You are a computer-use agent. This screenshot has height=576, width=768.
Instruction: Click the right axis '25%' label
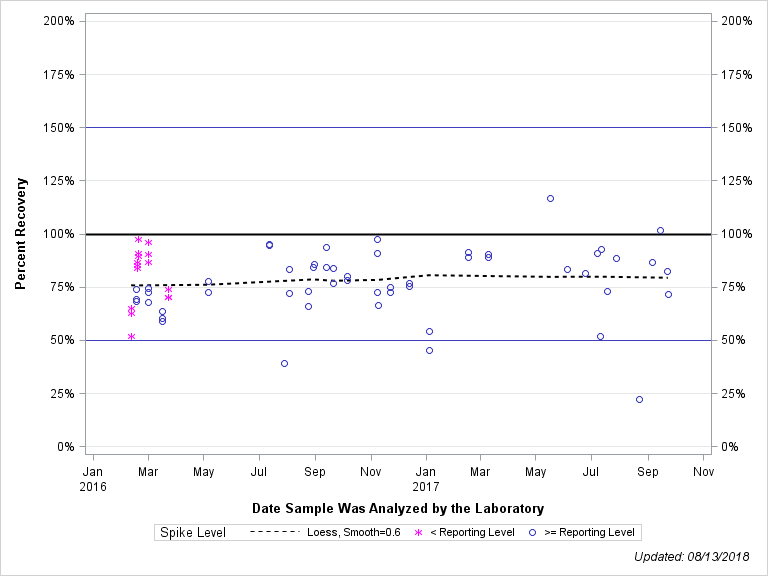[733, 394]
